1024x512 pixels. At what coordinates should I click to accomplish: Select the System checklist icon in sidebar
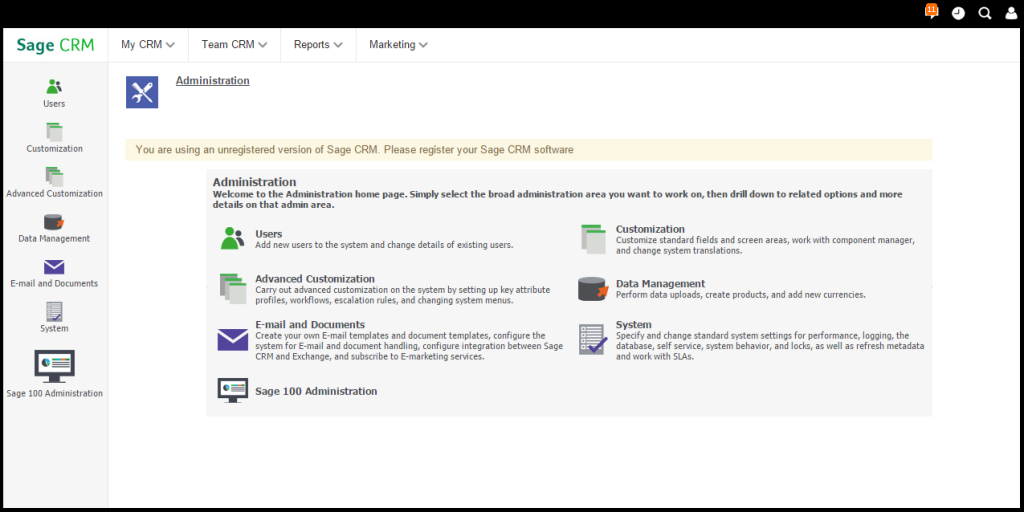pos(54,312)
